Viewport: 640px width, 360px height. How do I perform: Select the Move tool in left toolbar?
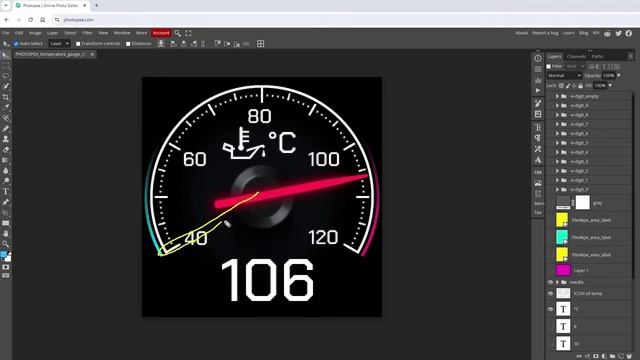pos(6,55)
